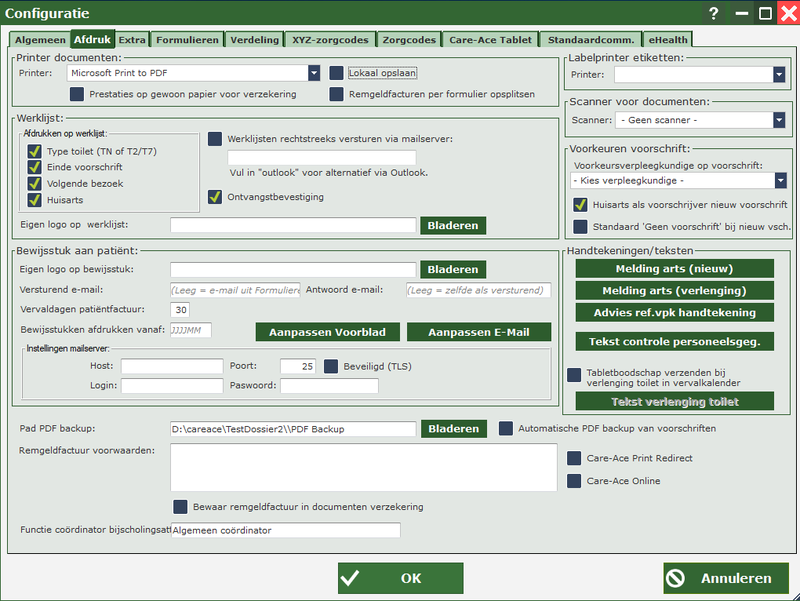Switch to the Algemeen tab
This screenshot has width=800, height=601.
click(x=40, y=40)
